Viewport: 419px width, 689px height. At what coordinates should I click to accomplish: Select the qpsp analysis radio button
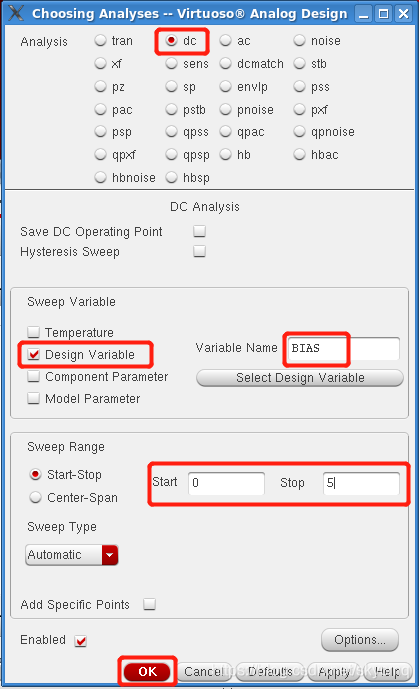coord(171,154)
